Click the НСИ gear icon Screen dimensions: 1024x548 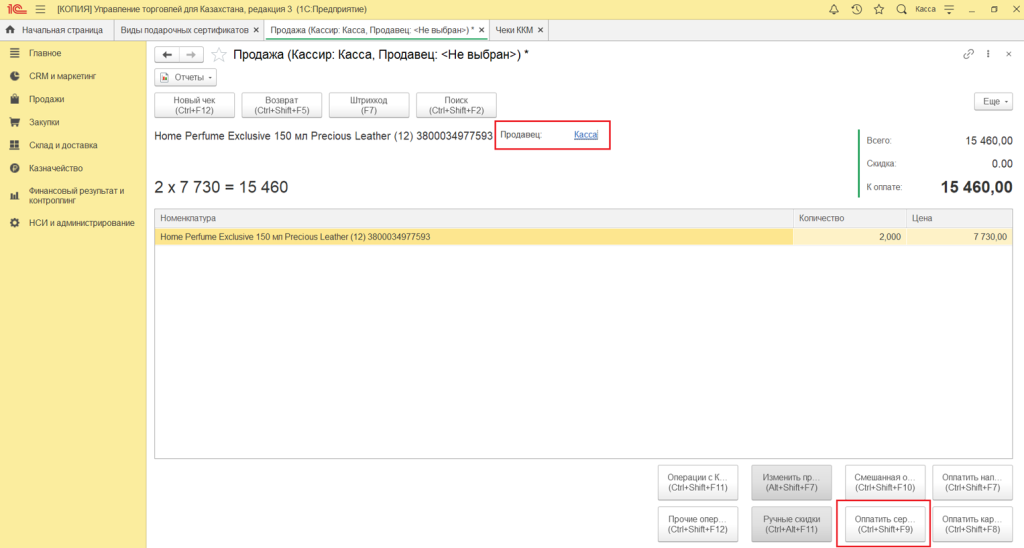point(14,223)
